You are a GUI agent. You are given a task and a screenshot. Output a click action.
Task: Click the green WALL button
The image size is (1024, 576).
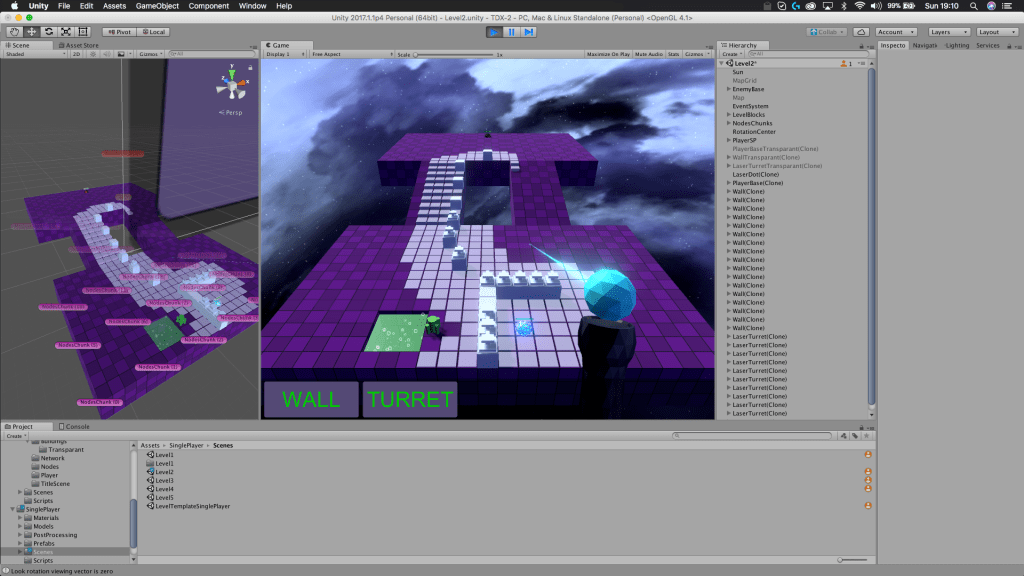(310, 399)
